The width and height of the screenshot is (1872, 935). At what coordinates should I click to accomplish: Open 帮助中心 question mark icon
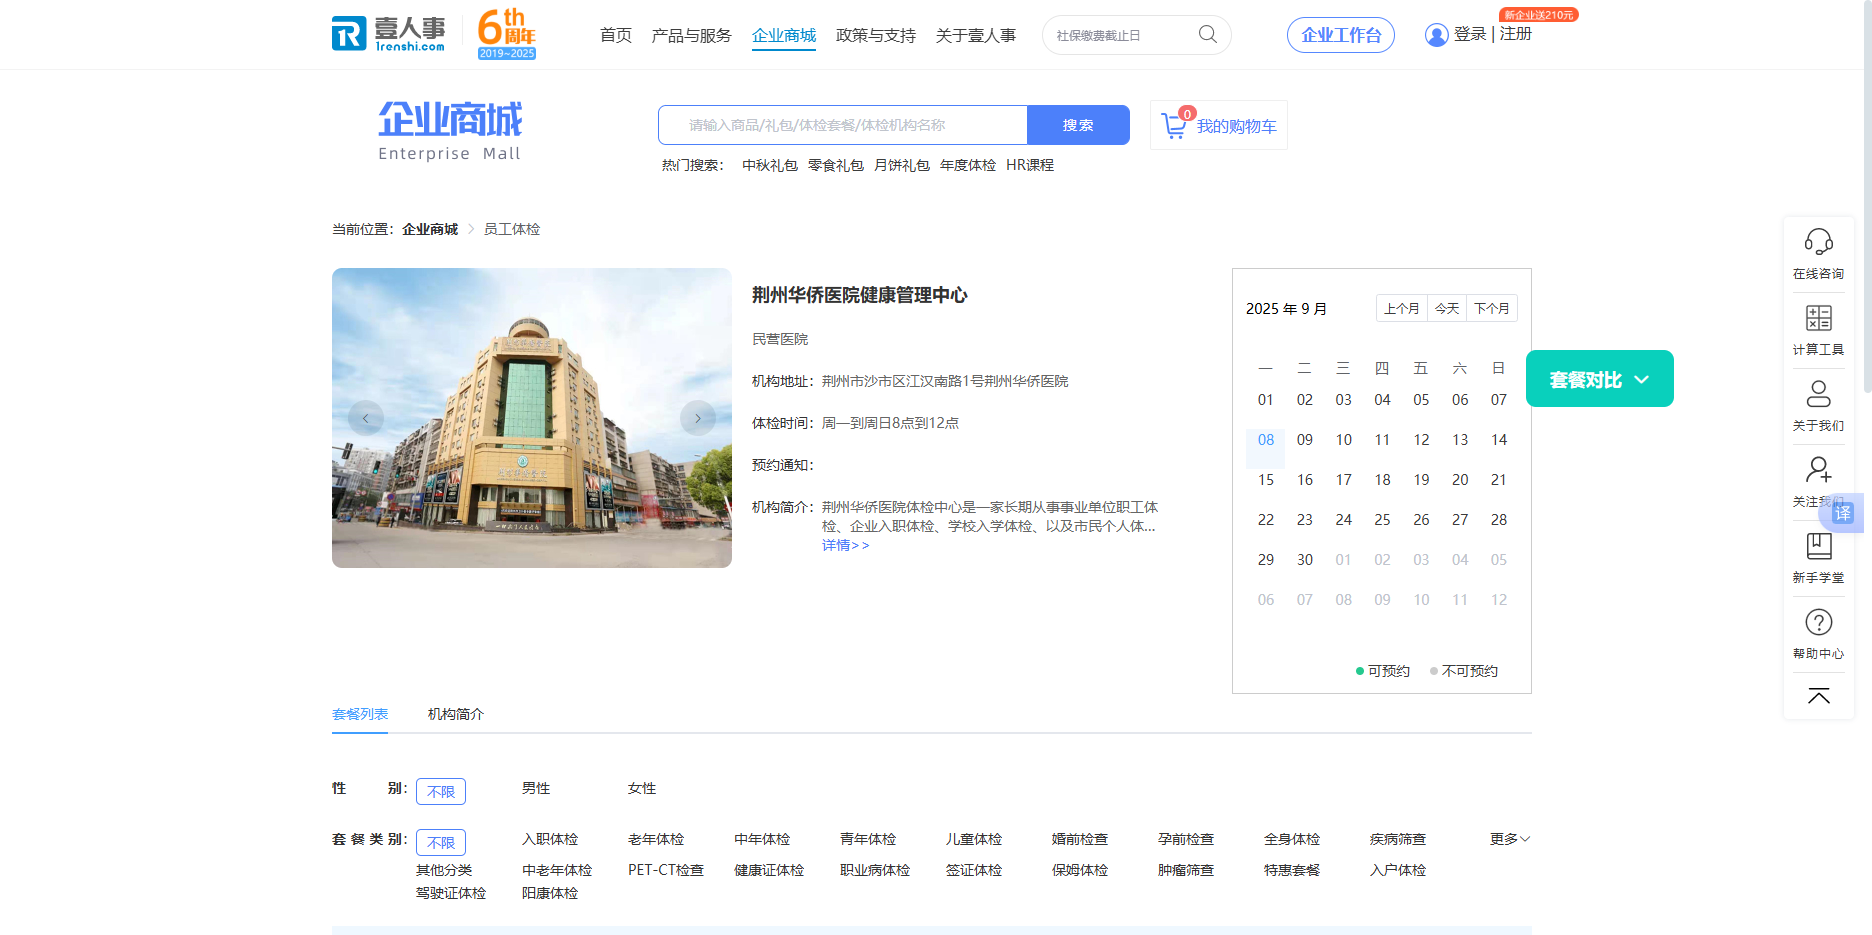coord(1818,622)
